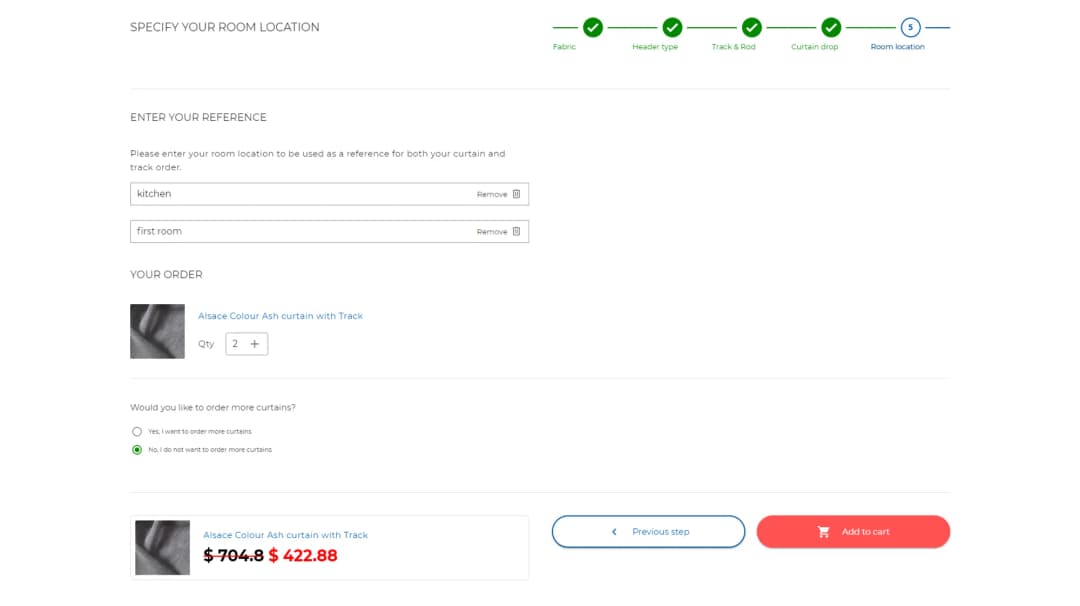Select Yes, I want to order more curtains
Image resolution: width=1080 pixels, height=606 pixels.
click(136, 431)
